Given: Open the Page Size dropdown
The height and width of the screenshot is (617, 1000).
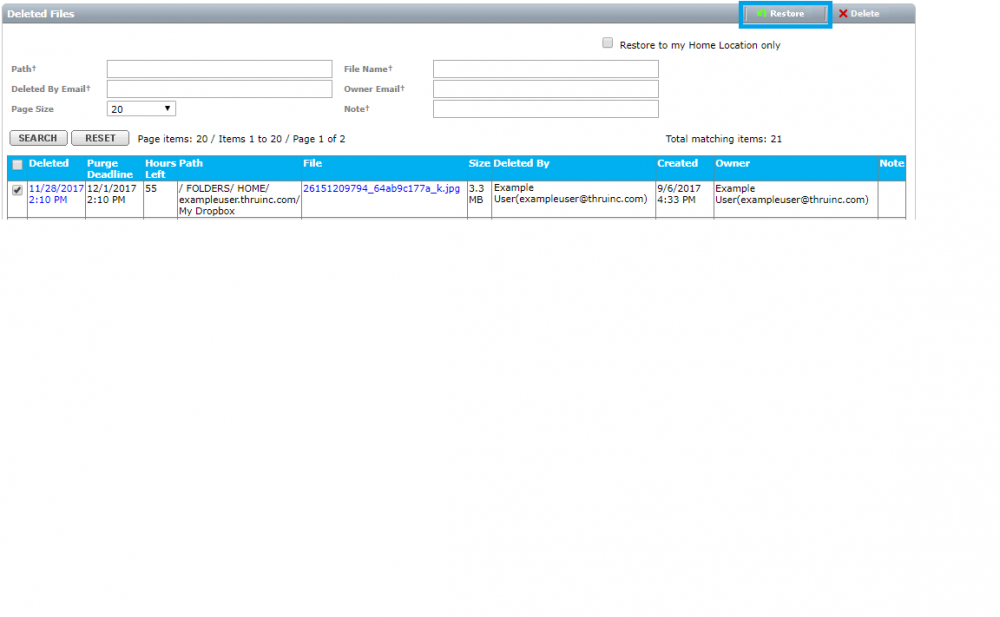Looking at the screenshot, I should tap(141, 109).
